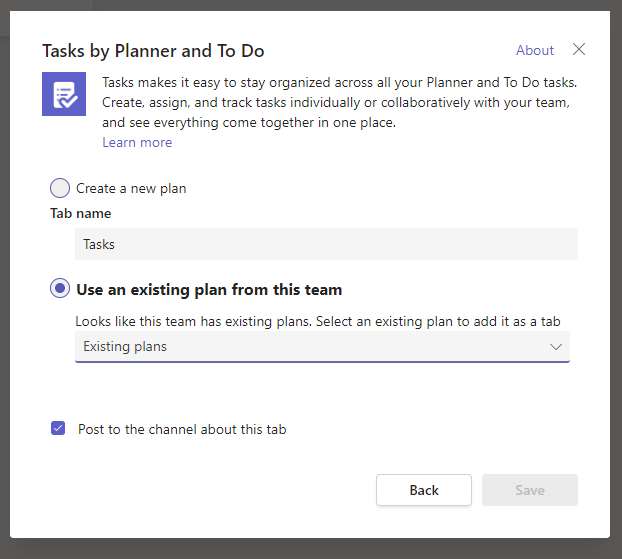This screenshot has height=559, width=622.
Task: Click the 'Tasks by Planner and To Do' title
Action: tap(153, 51)
